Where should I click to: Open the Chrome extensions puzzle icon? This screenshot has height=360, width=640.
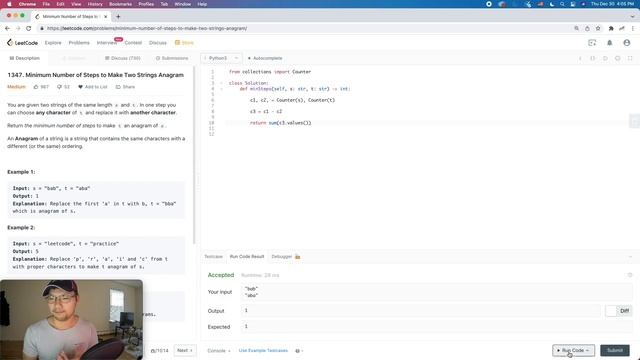click(611, 28)
